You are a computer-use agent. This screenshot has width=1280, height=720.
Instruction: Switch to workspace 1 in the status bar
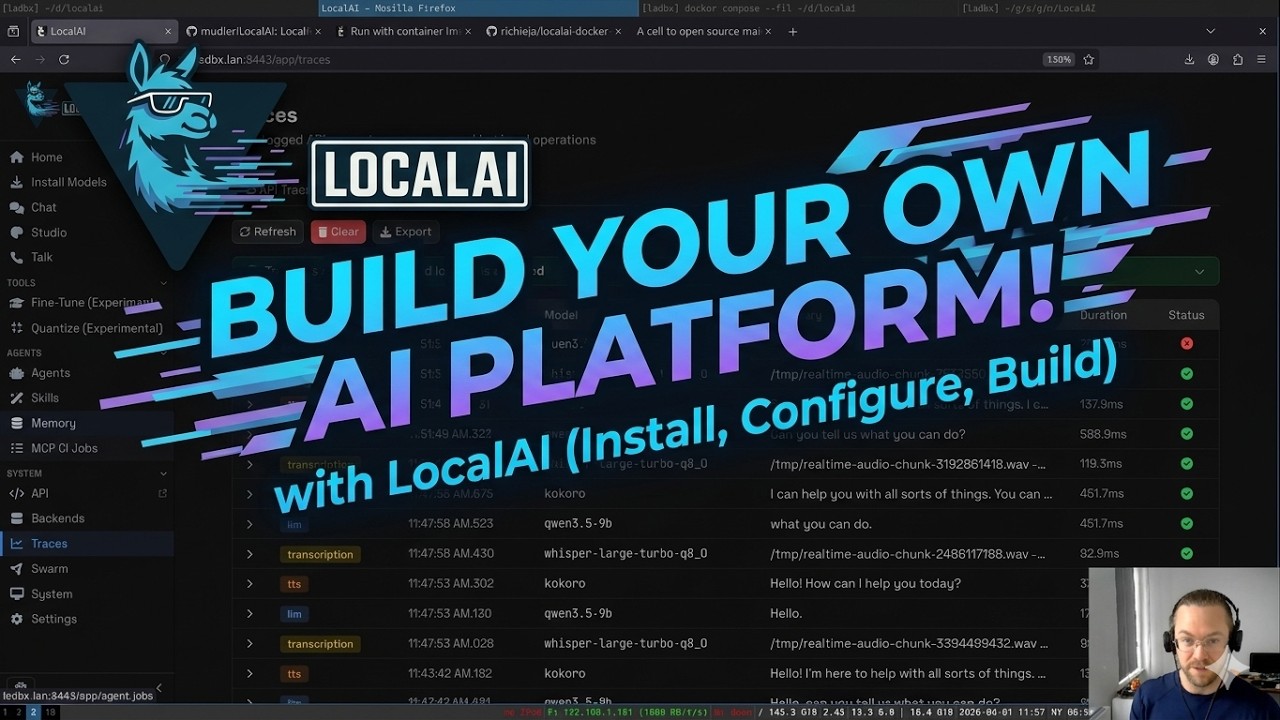coord(5,712)
